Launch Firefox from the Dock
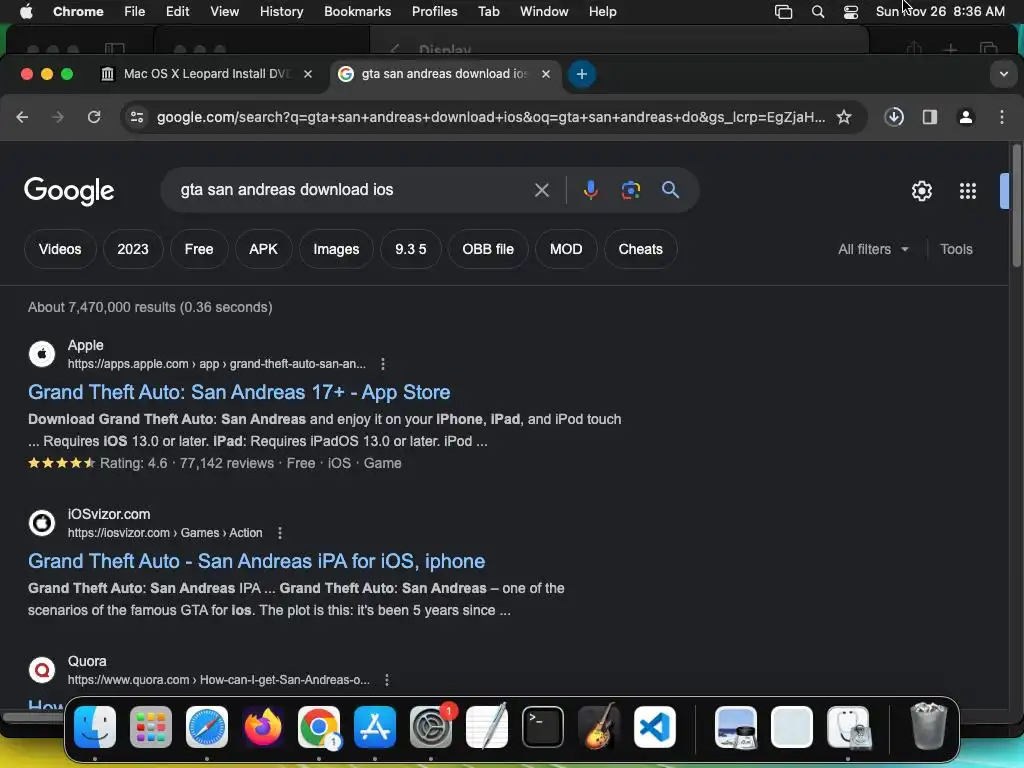The width and height of the screenshot is (1024, 768). pos(263,727)
